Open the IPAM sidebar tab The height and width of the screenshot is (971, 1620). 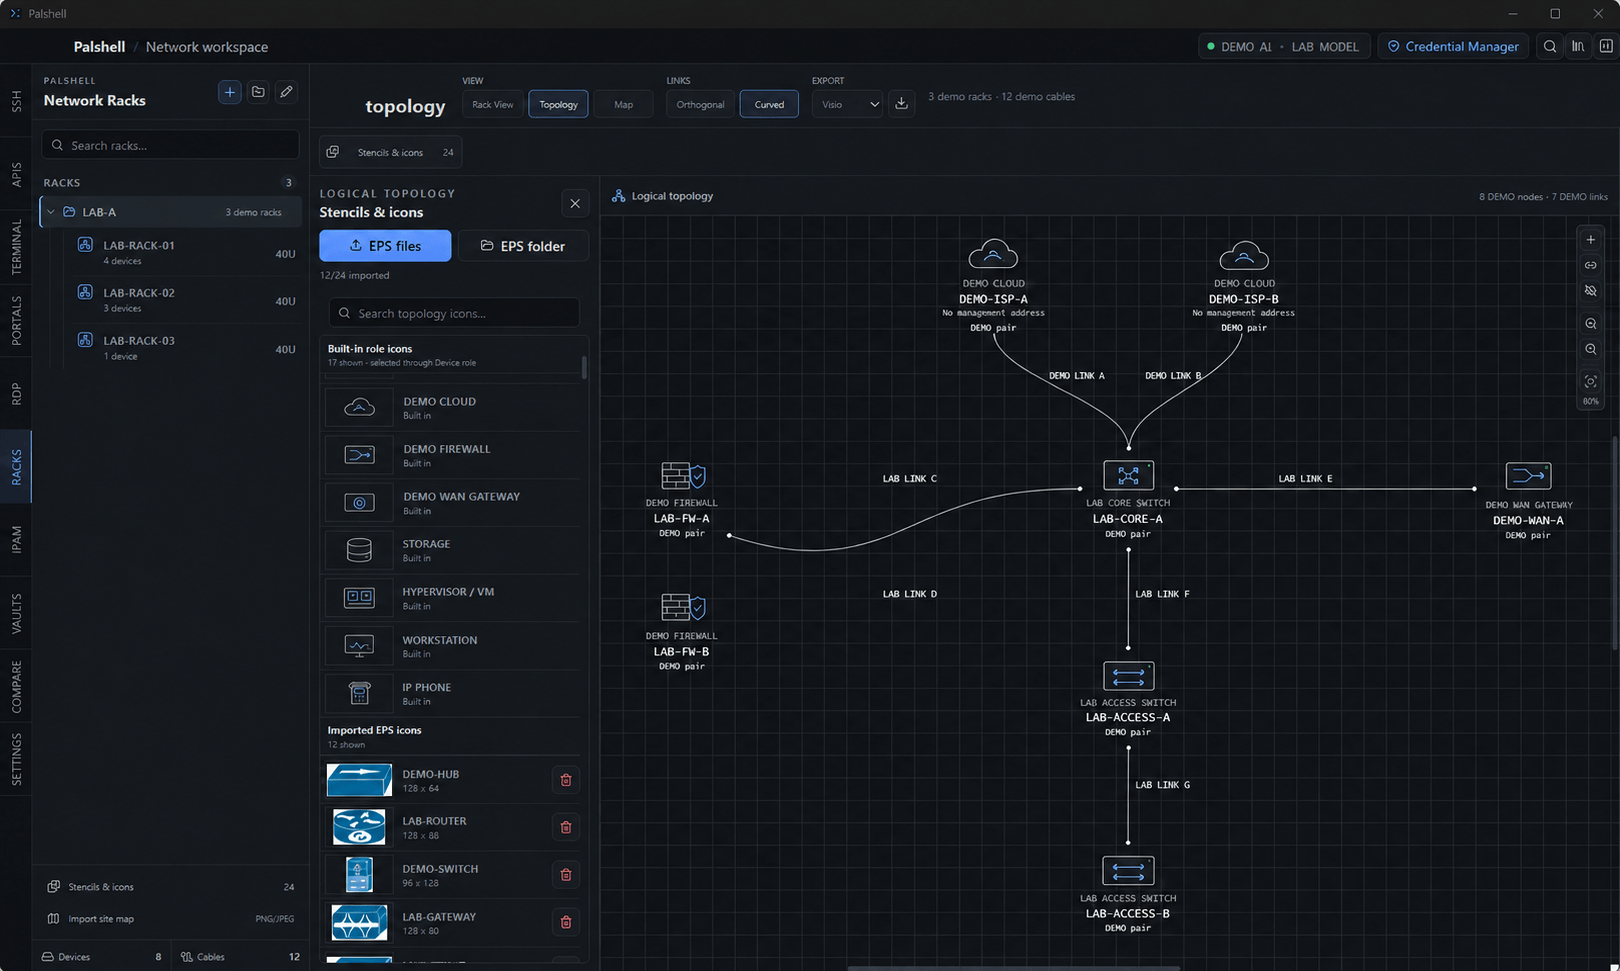(16, 540)
